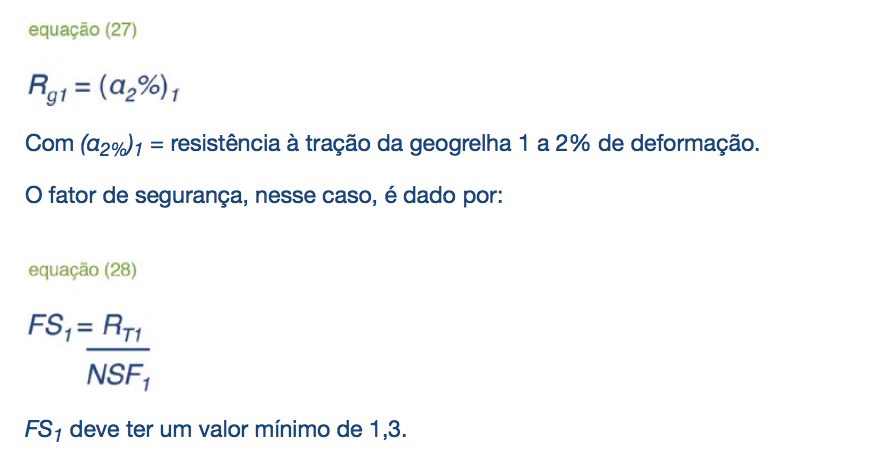Image resolution: width=878 pixels, height=458 pixels.
Task: Click the (a2%)1 term in equation 27
Action: (x=139, y=88)
